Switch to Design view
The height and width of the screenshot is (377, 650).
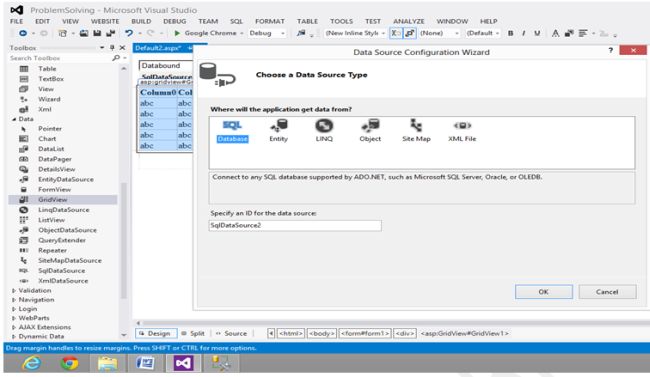[x=155, y=333]
